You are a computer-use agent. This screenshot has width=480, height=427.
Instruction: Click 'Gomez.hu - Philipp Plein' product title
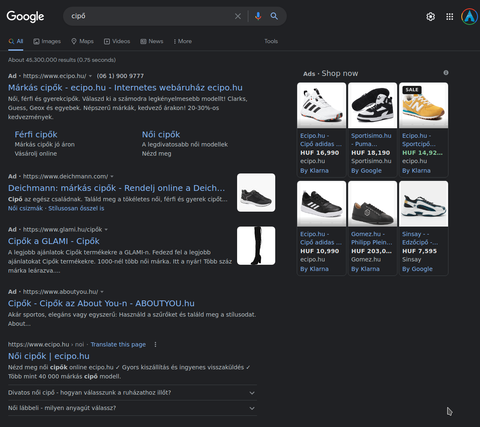[x=371, y=238]
